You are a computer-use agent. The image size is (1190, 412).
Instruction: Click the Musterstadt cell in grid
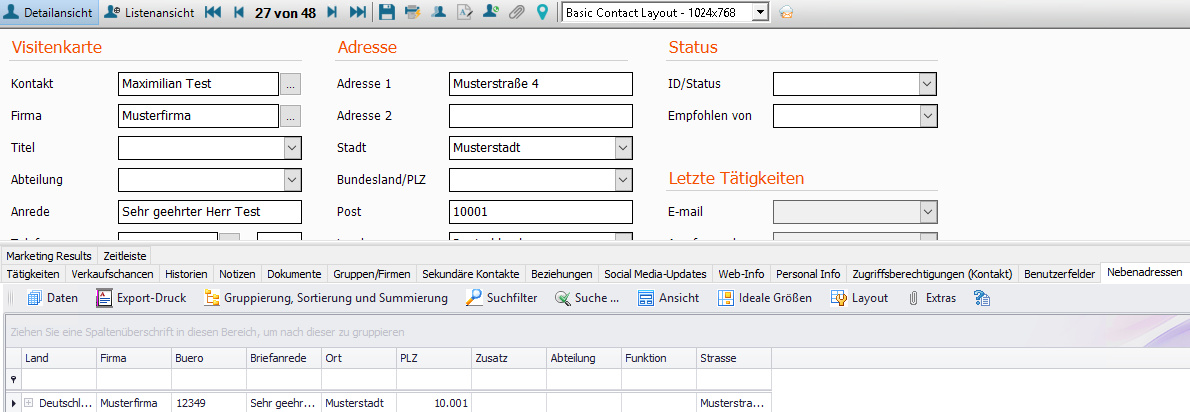tap(358, 403)
